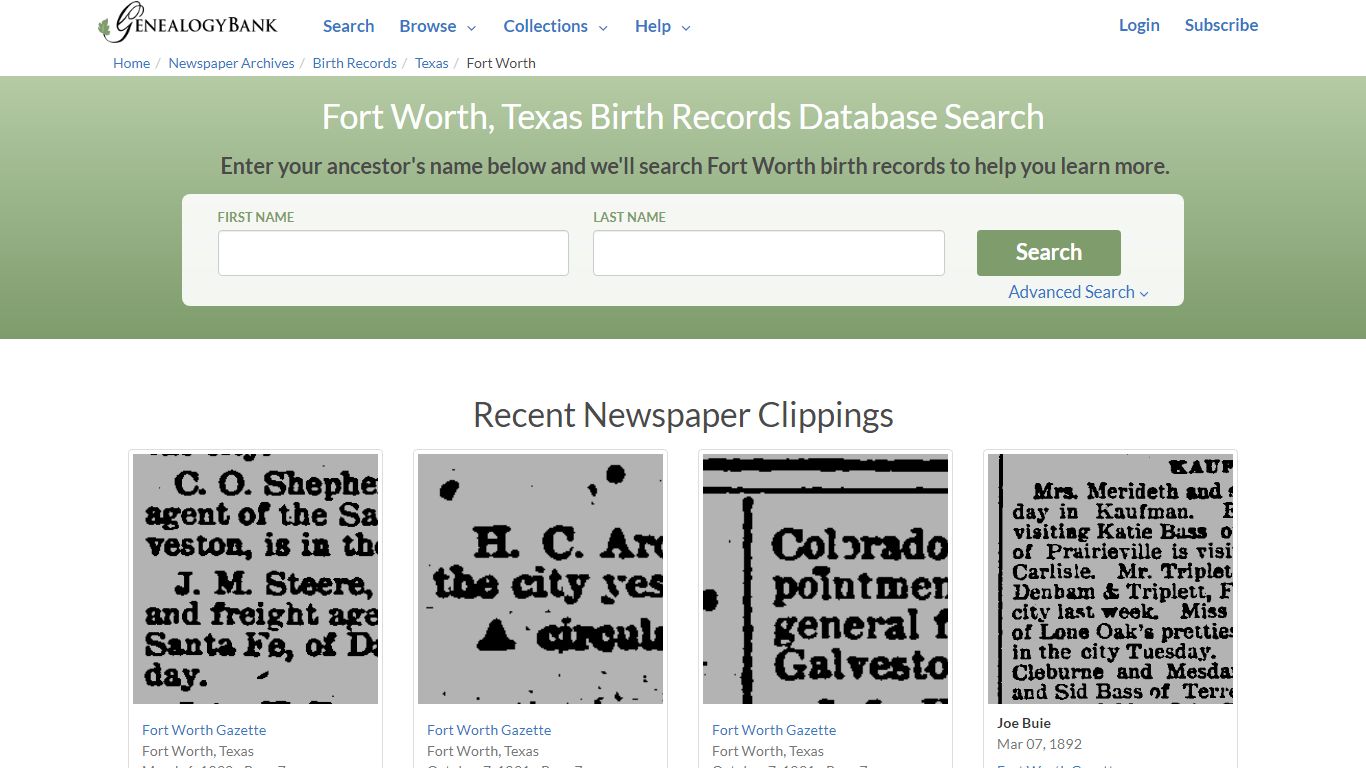This screenshot has height=768, width=1366.
Task: Open the GenealogyBank logo homepage
Action: point(188,23)
